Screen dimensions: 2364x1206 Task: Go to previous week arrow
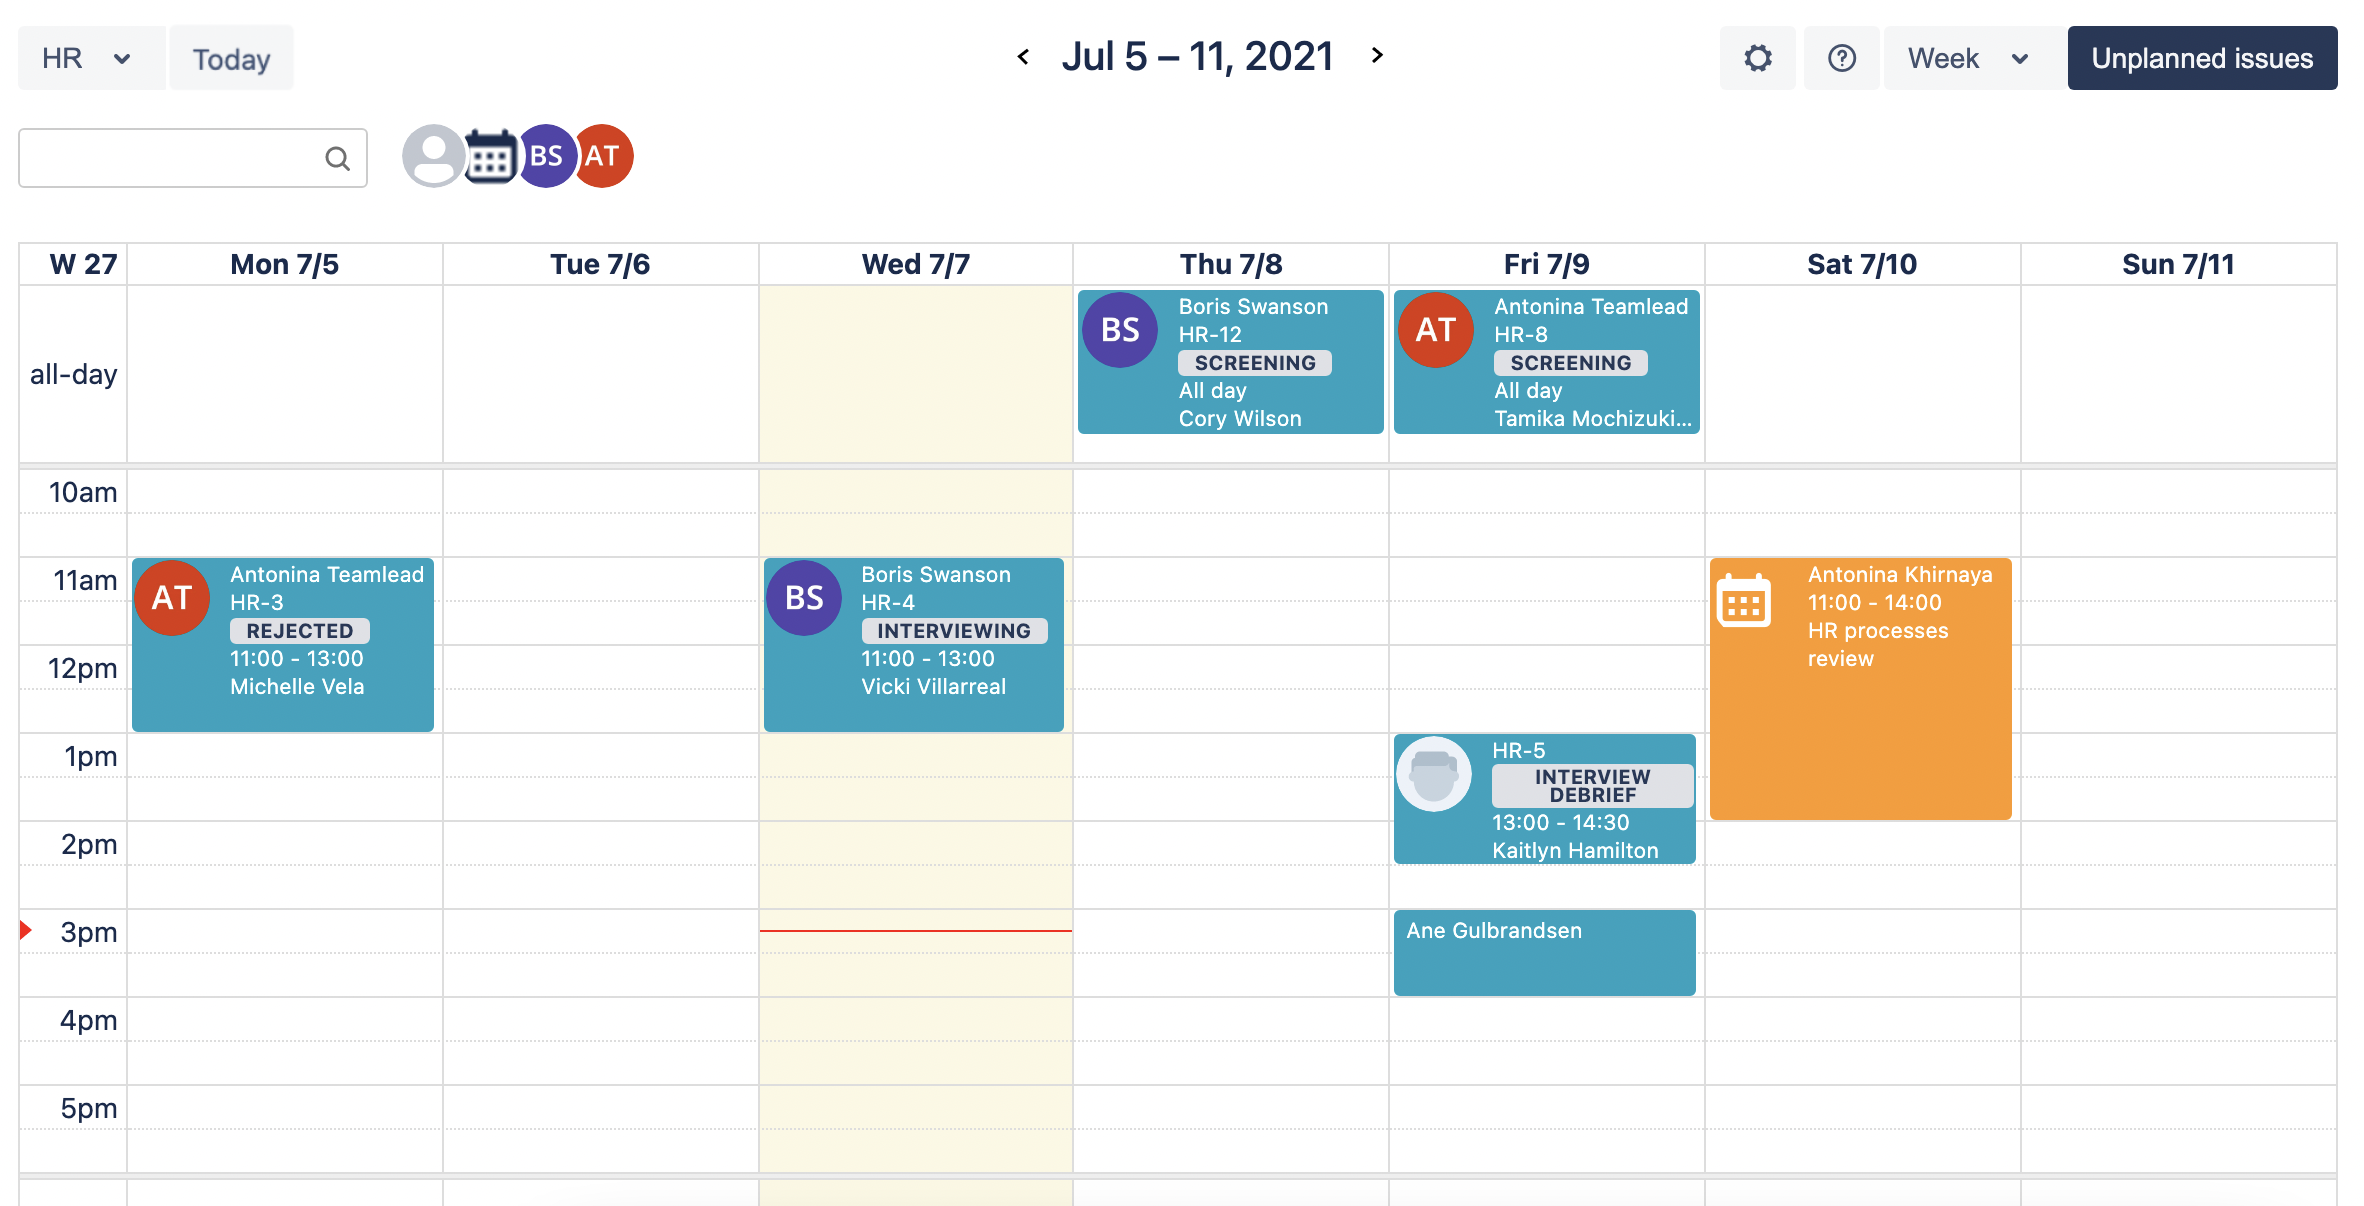(x=1023, y=57)
